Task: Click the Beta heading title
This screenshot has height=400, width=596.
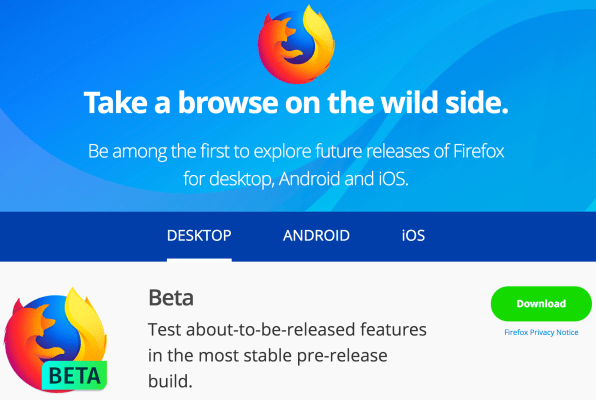Action: 171,298
